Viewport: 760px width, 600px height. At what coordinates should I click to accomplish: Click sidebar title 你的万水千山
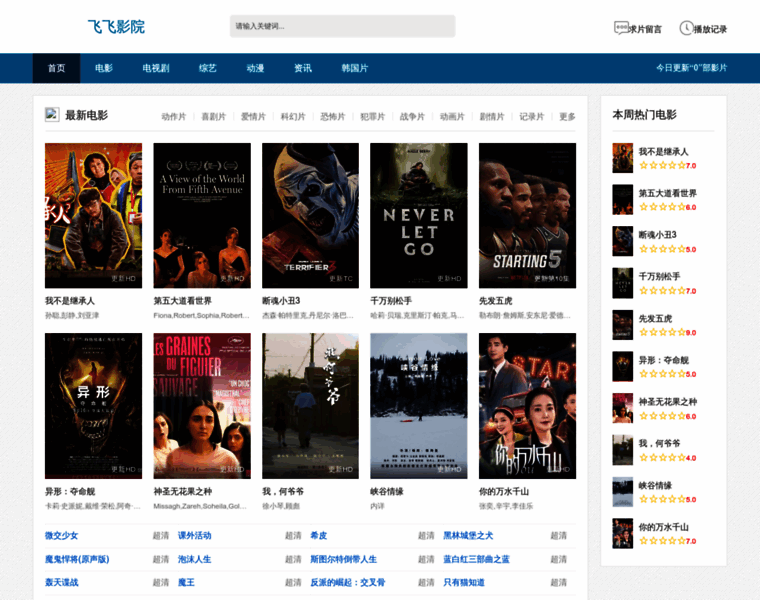pyautogui.click(x=664, y=527)
